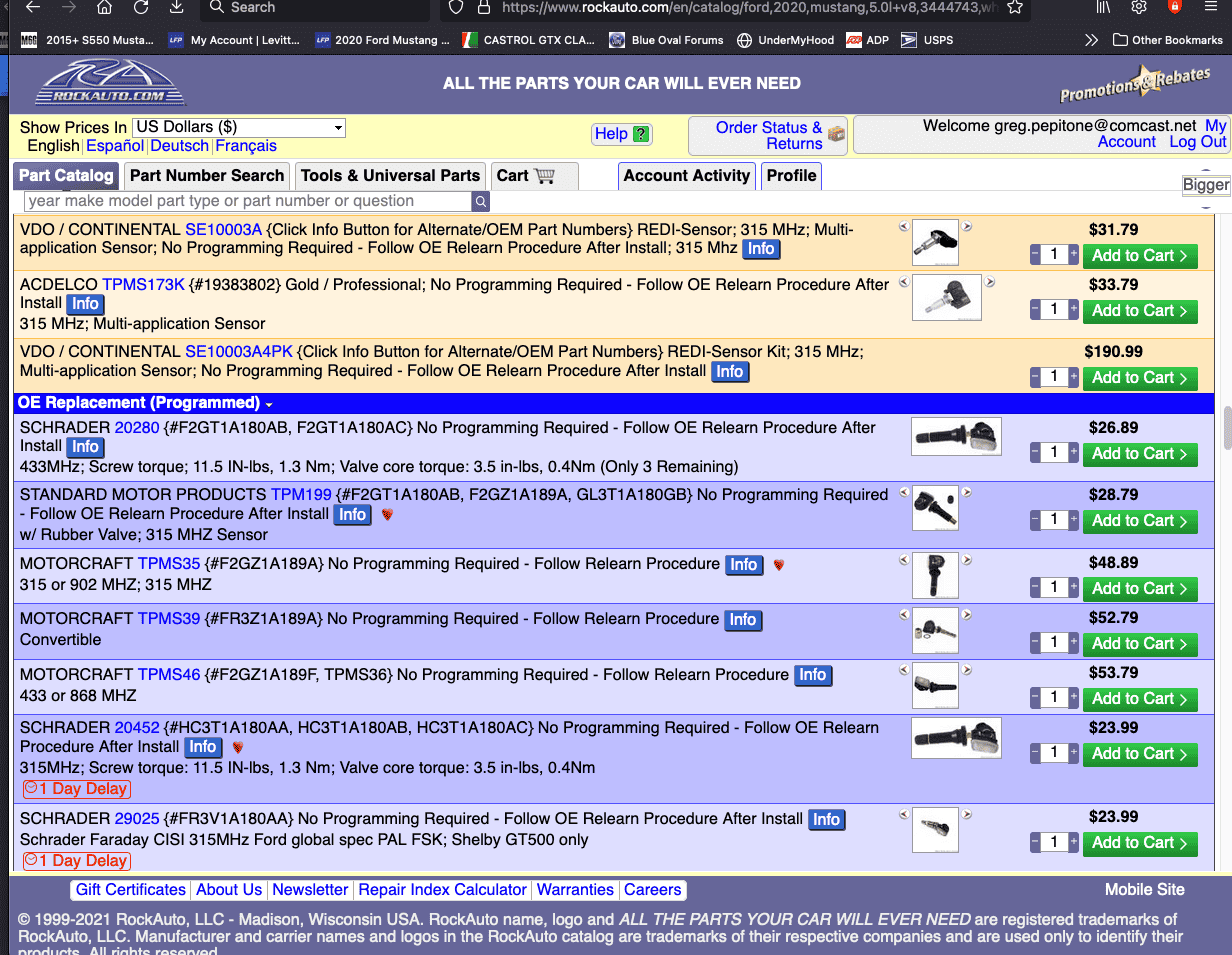Open the USPS bookmark
This screenshot has width=1232, height=955.
pyautogui.click(x=927, y=40)
